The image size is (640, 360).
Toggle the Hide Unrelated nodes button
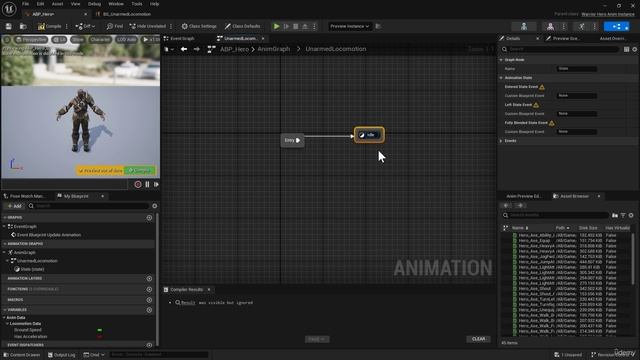click(x=148, y=26)
